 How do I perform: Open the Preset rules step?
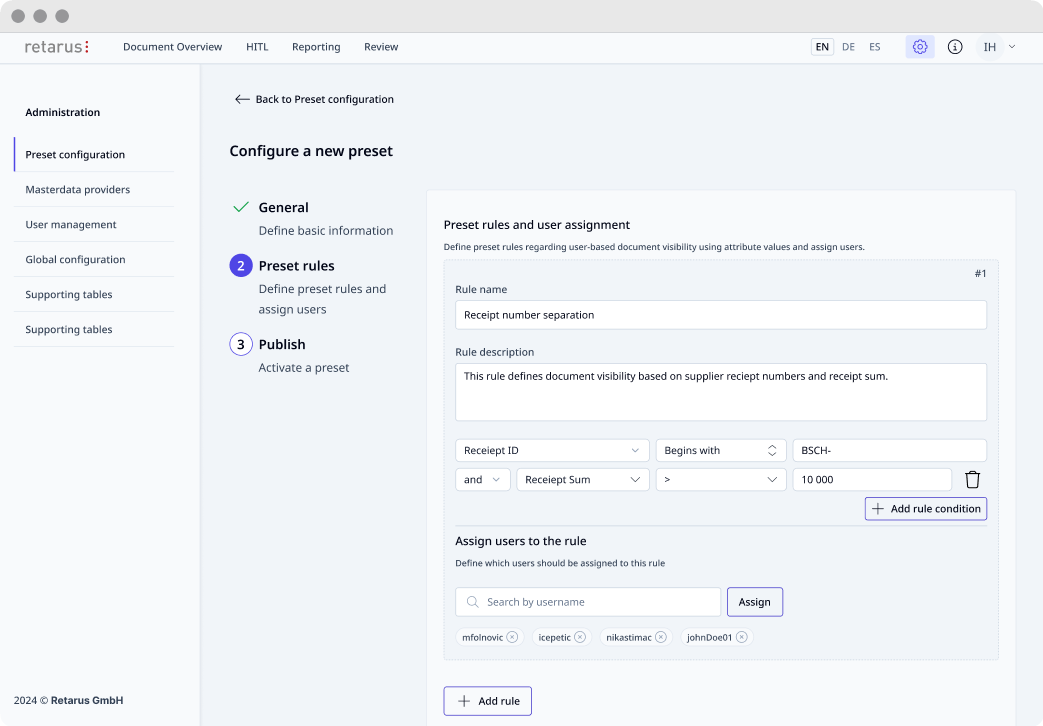coord(297,266)
